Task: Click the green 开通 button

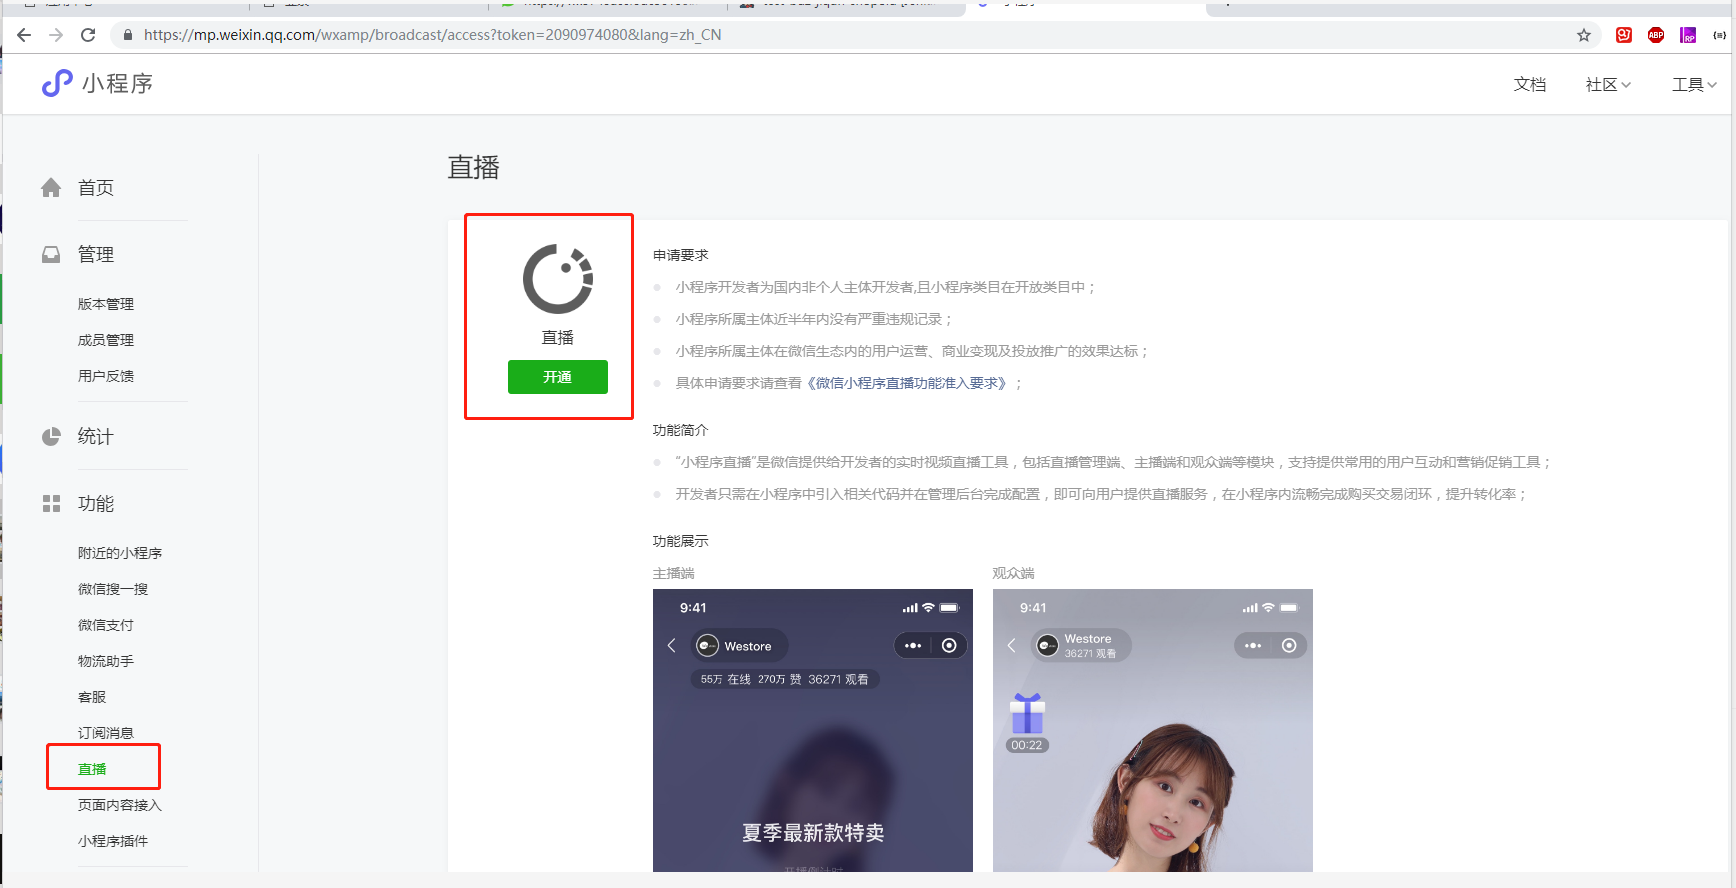Action: pos(558,377)
